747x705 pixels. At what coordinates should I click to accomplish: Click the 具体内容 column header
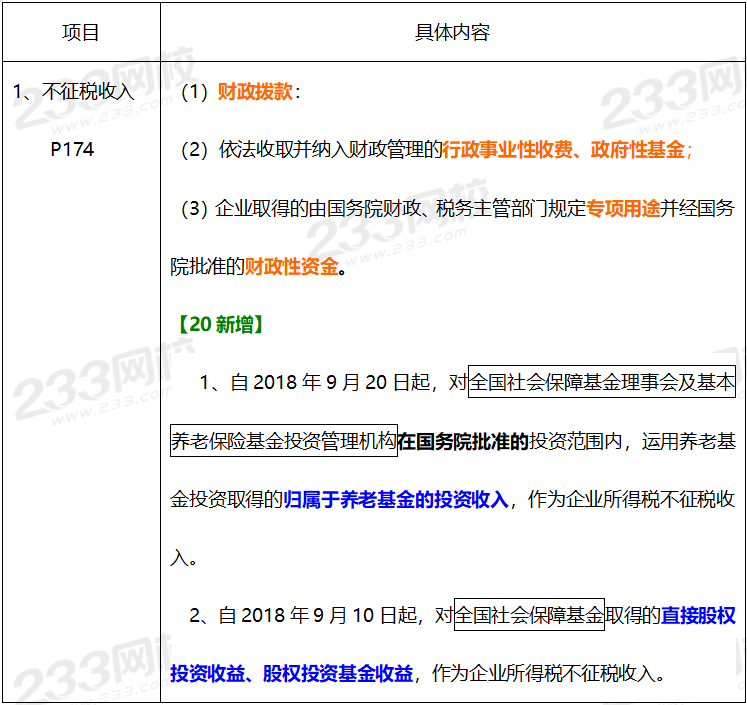452,32
